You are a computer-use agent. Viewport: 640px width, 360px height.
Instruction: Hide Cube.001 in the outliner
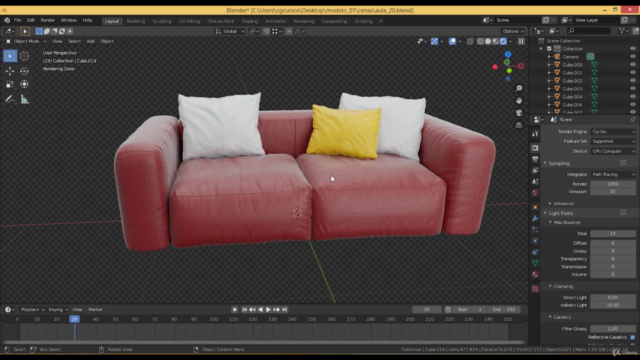pyautogui.click(x=633, y=73)
